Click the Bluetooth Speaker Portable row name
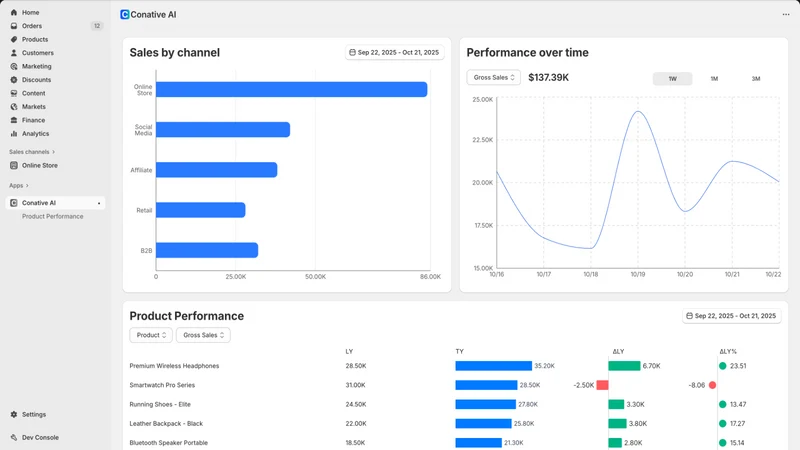Screen dimensions: 800x450 coord(168,443)
